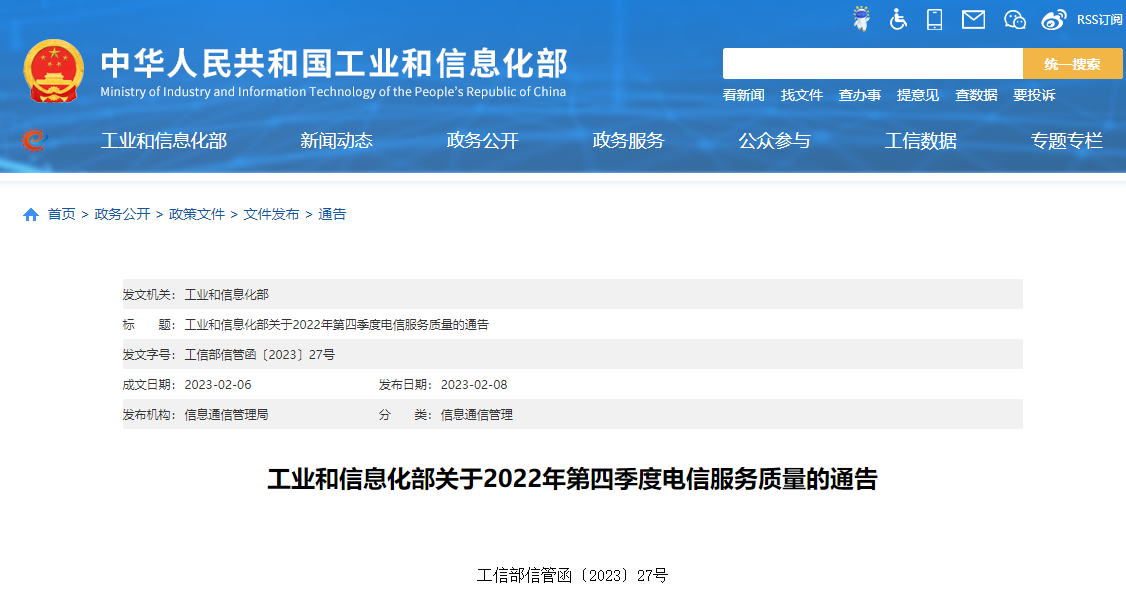Click the 发布机构 value 信息通信管理局

pyautogui.click(x=227, y=415)
